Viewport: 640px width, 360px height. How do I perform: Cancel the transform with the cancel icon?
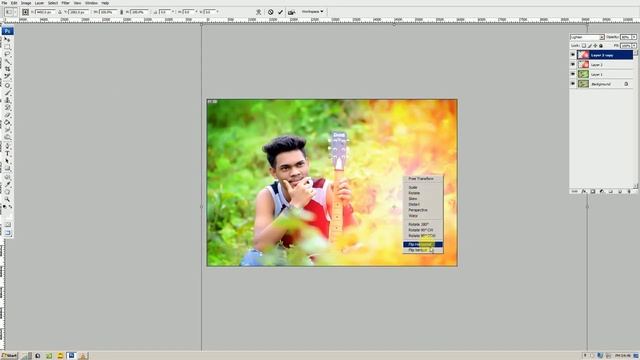tap(271, 12)
